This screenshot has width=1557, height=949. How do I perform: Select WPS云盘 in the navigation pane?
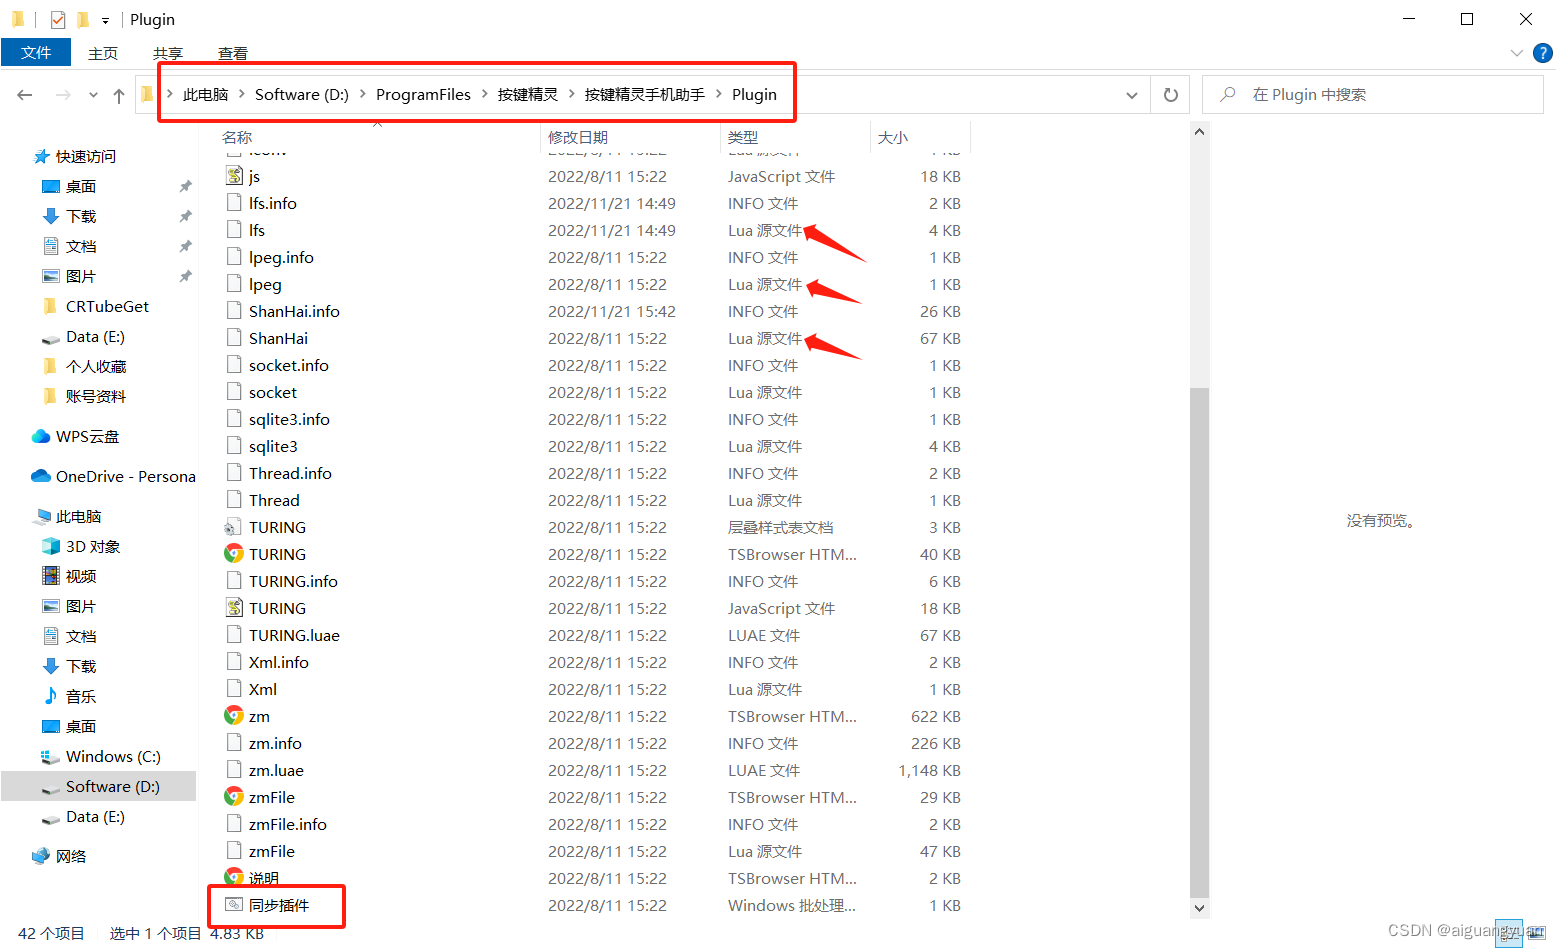point(87,437)
